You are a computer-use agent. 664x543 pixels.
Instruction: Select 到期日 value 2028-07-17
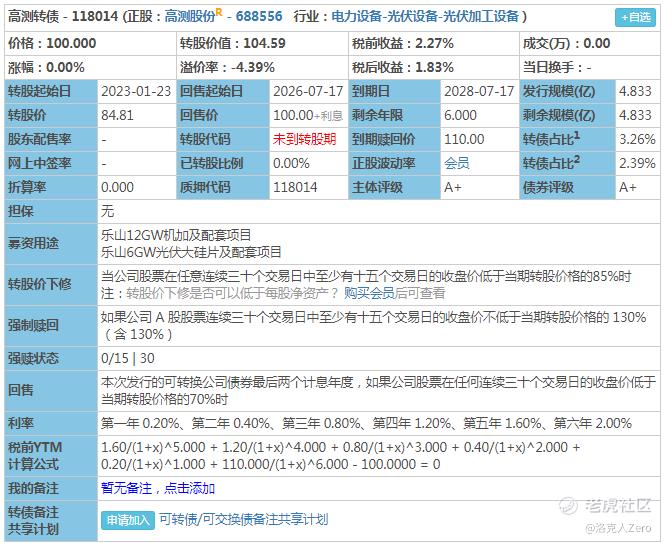click(479, 91)
